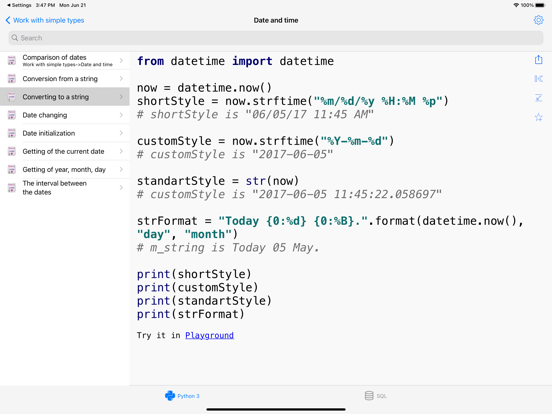Toggle the favorite star icon
The height and width of the screenshot is (414, 552).
coord(538,117)
